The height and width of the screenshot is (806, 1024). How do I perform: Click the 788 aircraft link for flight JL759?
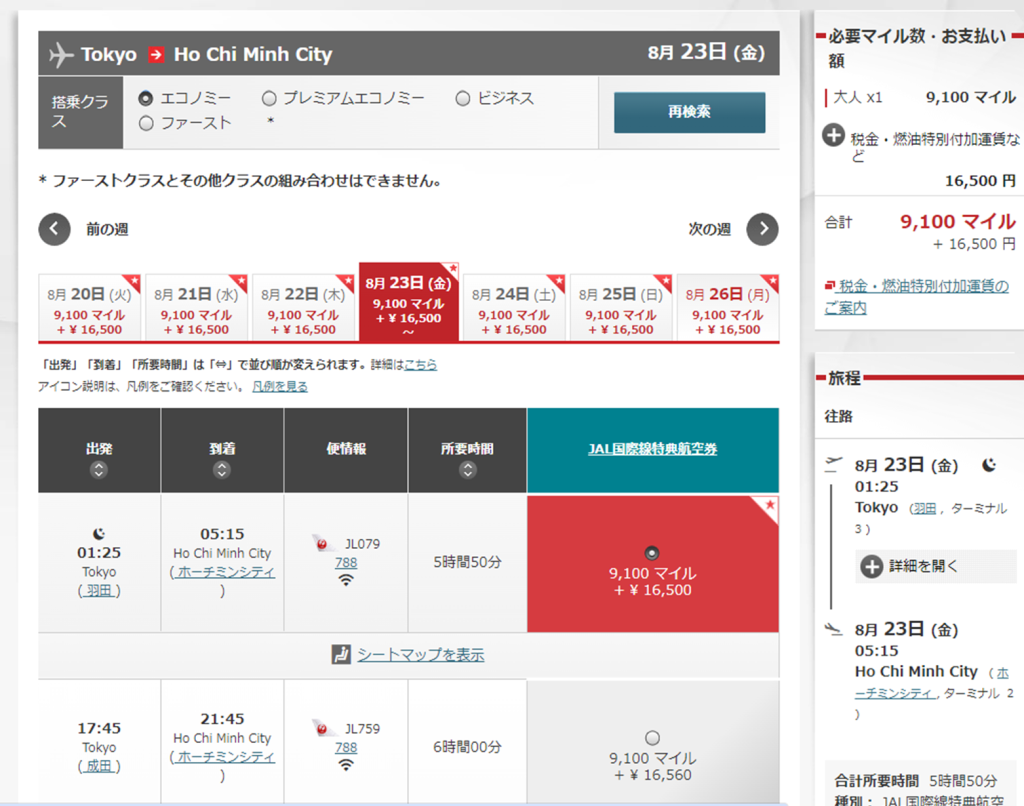click(x=346, y=747)
